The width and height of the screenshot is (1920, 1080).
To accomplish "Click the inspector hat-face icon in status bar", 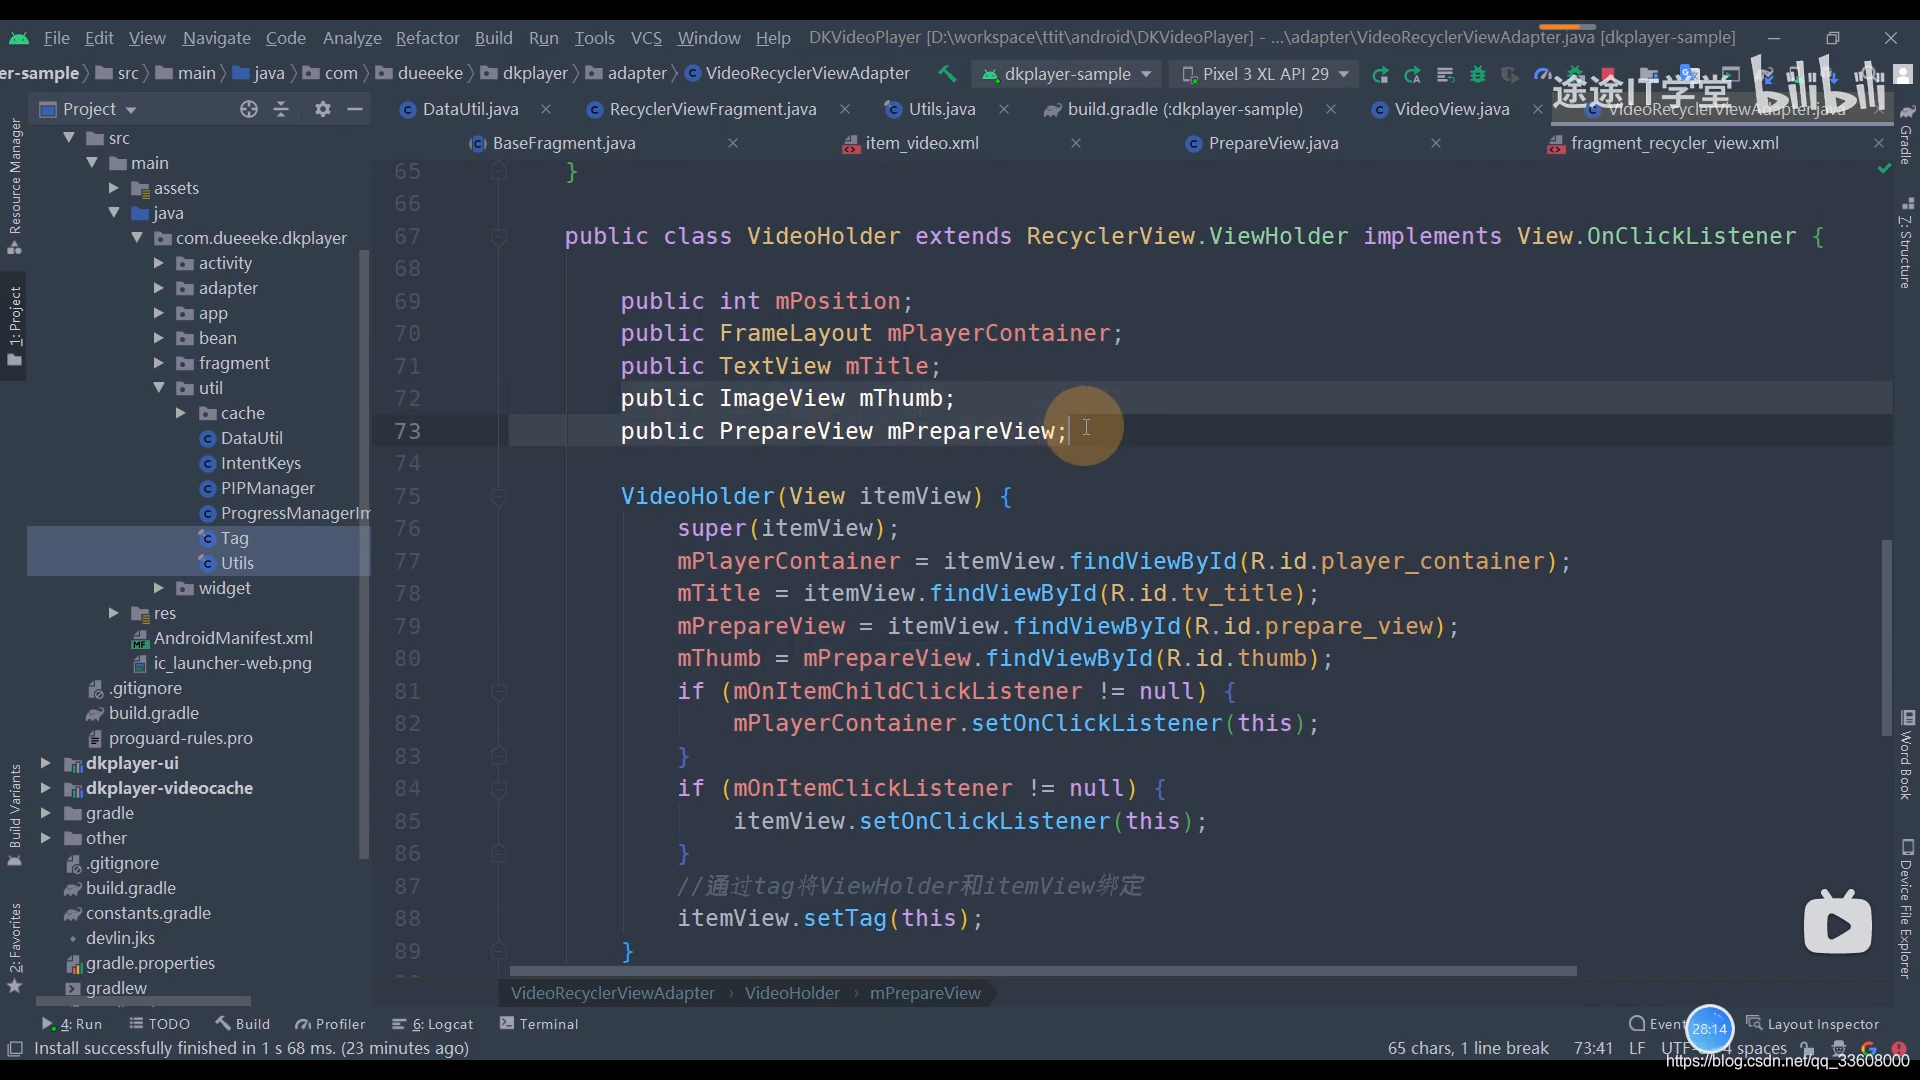I will click(x=1838, y=1048).
